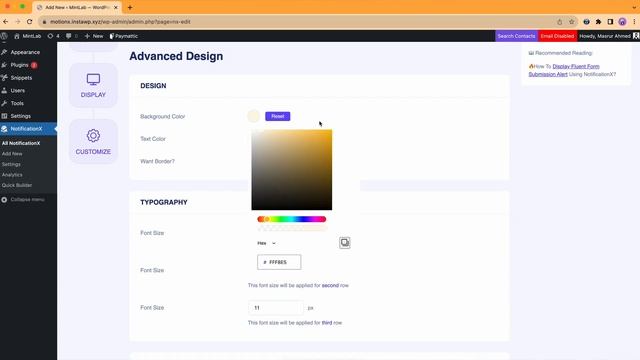Click Search Contacts button

(x=516, y=36)
